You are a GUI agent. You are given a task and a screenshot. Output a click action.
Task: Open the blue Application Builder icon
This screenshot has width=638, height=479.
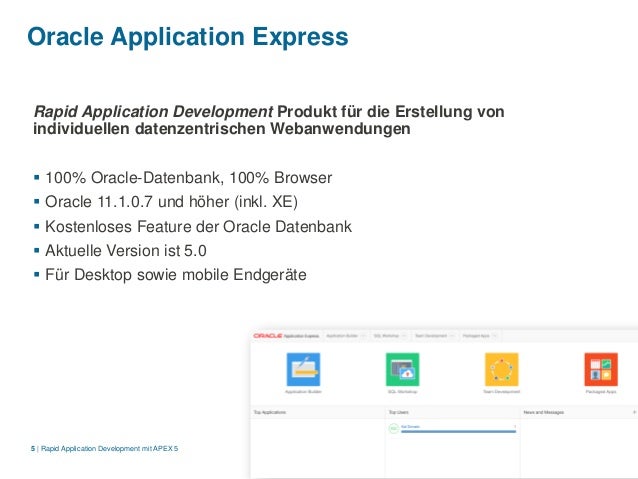click(303, 370)
